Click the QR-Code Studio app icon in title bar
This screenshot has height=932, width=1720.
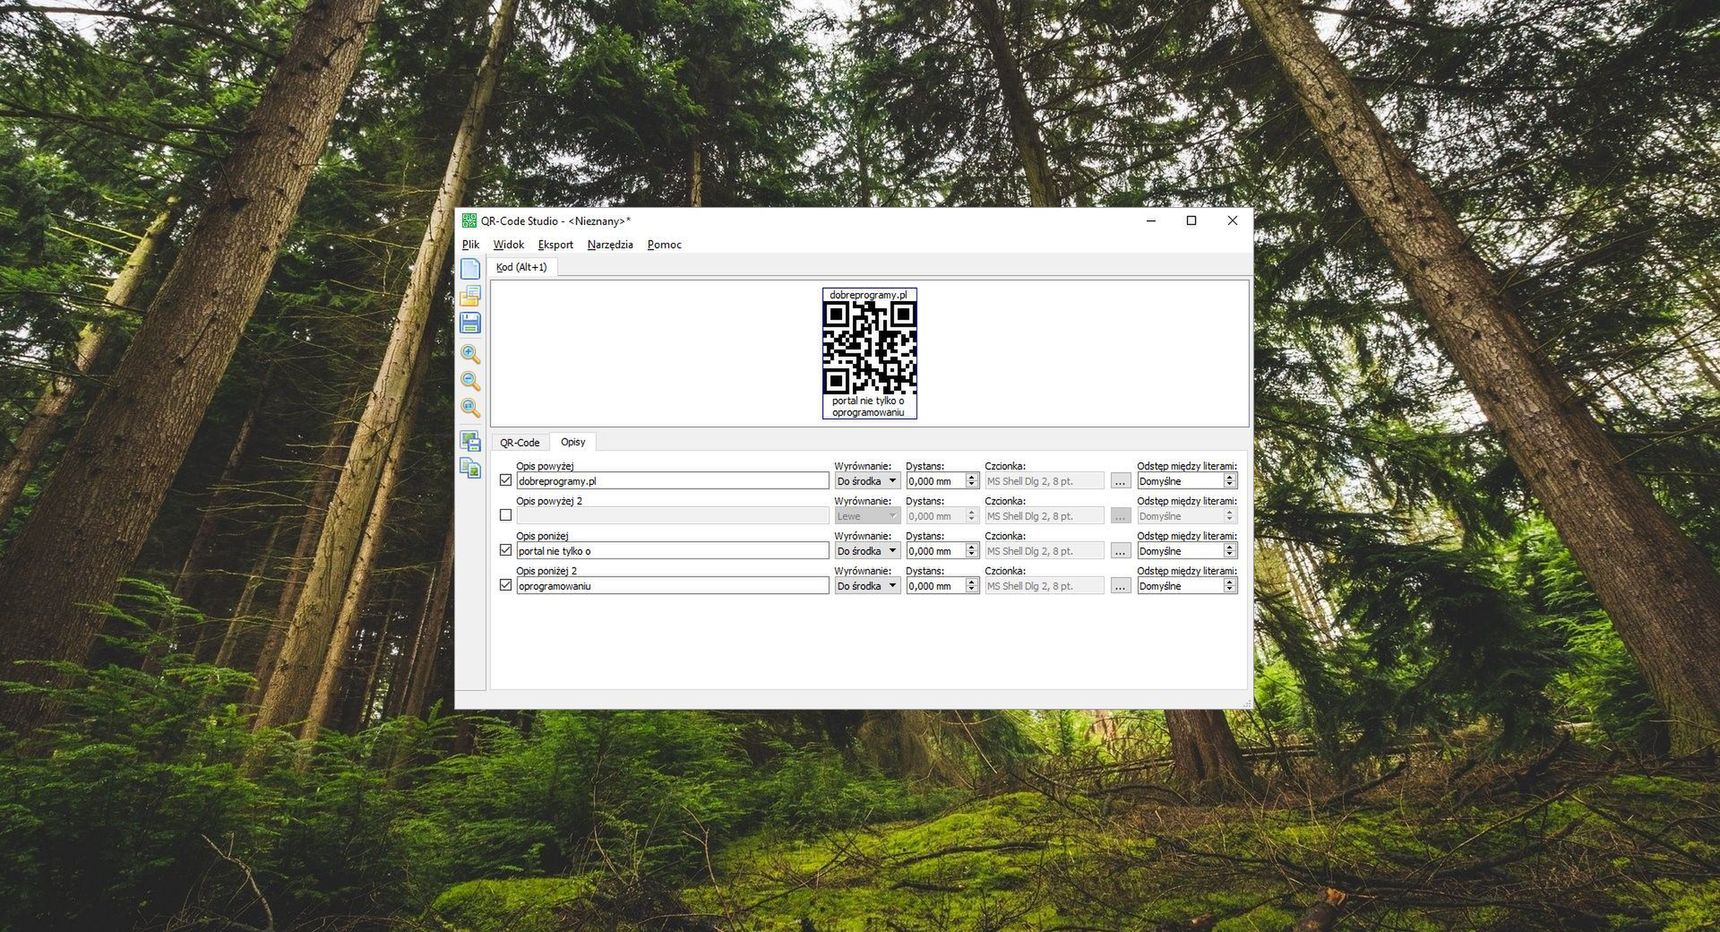[469, 221]
